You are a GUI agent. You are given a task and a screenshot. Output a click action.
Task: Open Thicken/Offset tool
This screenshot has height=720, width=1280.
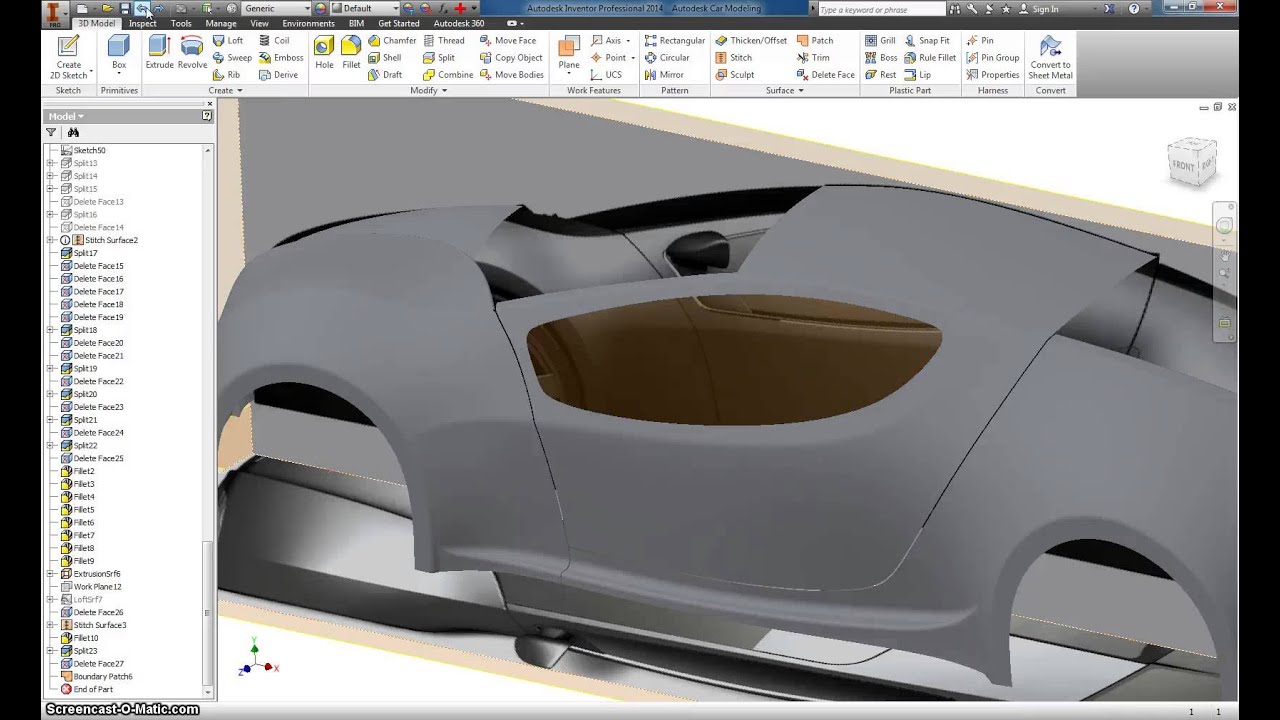tap(751, 41)
